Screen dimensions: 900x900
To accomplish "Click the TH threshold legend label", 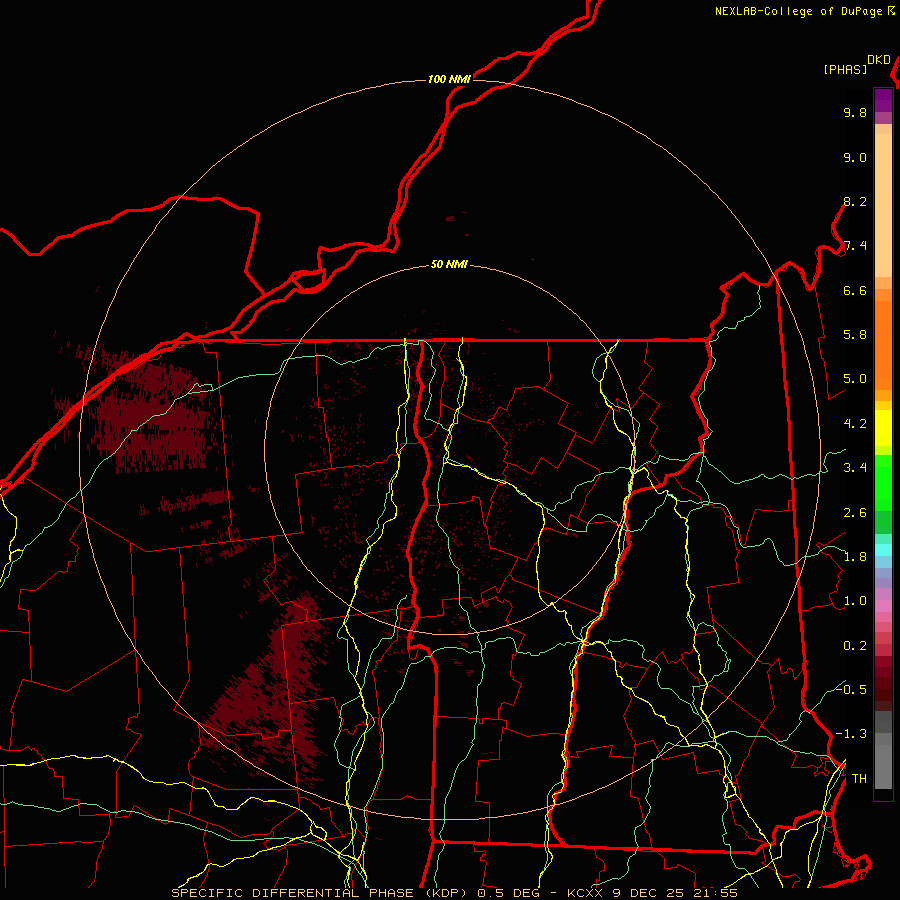I will tap(859, 779).
